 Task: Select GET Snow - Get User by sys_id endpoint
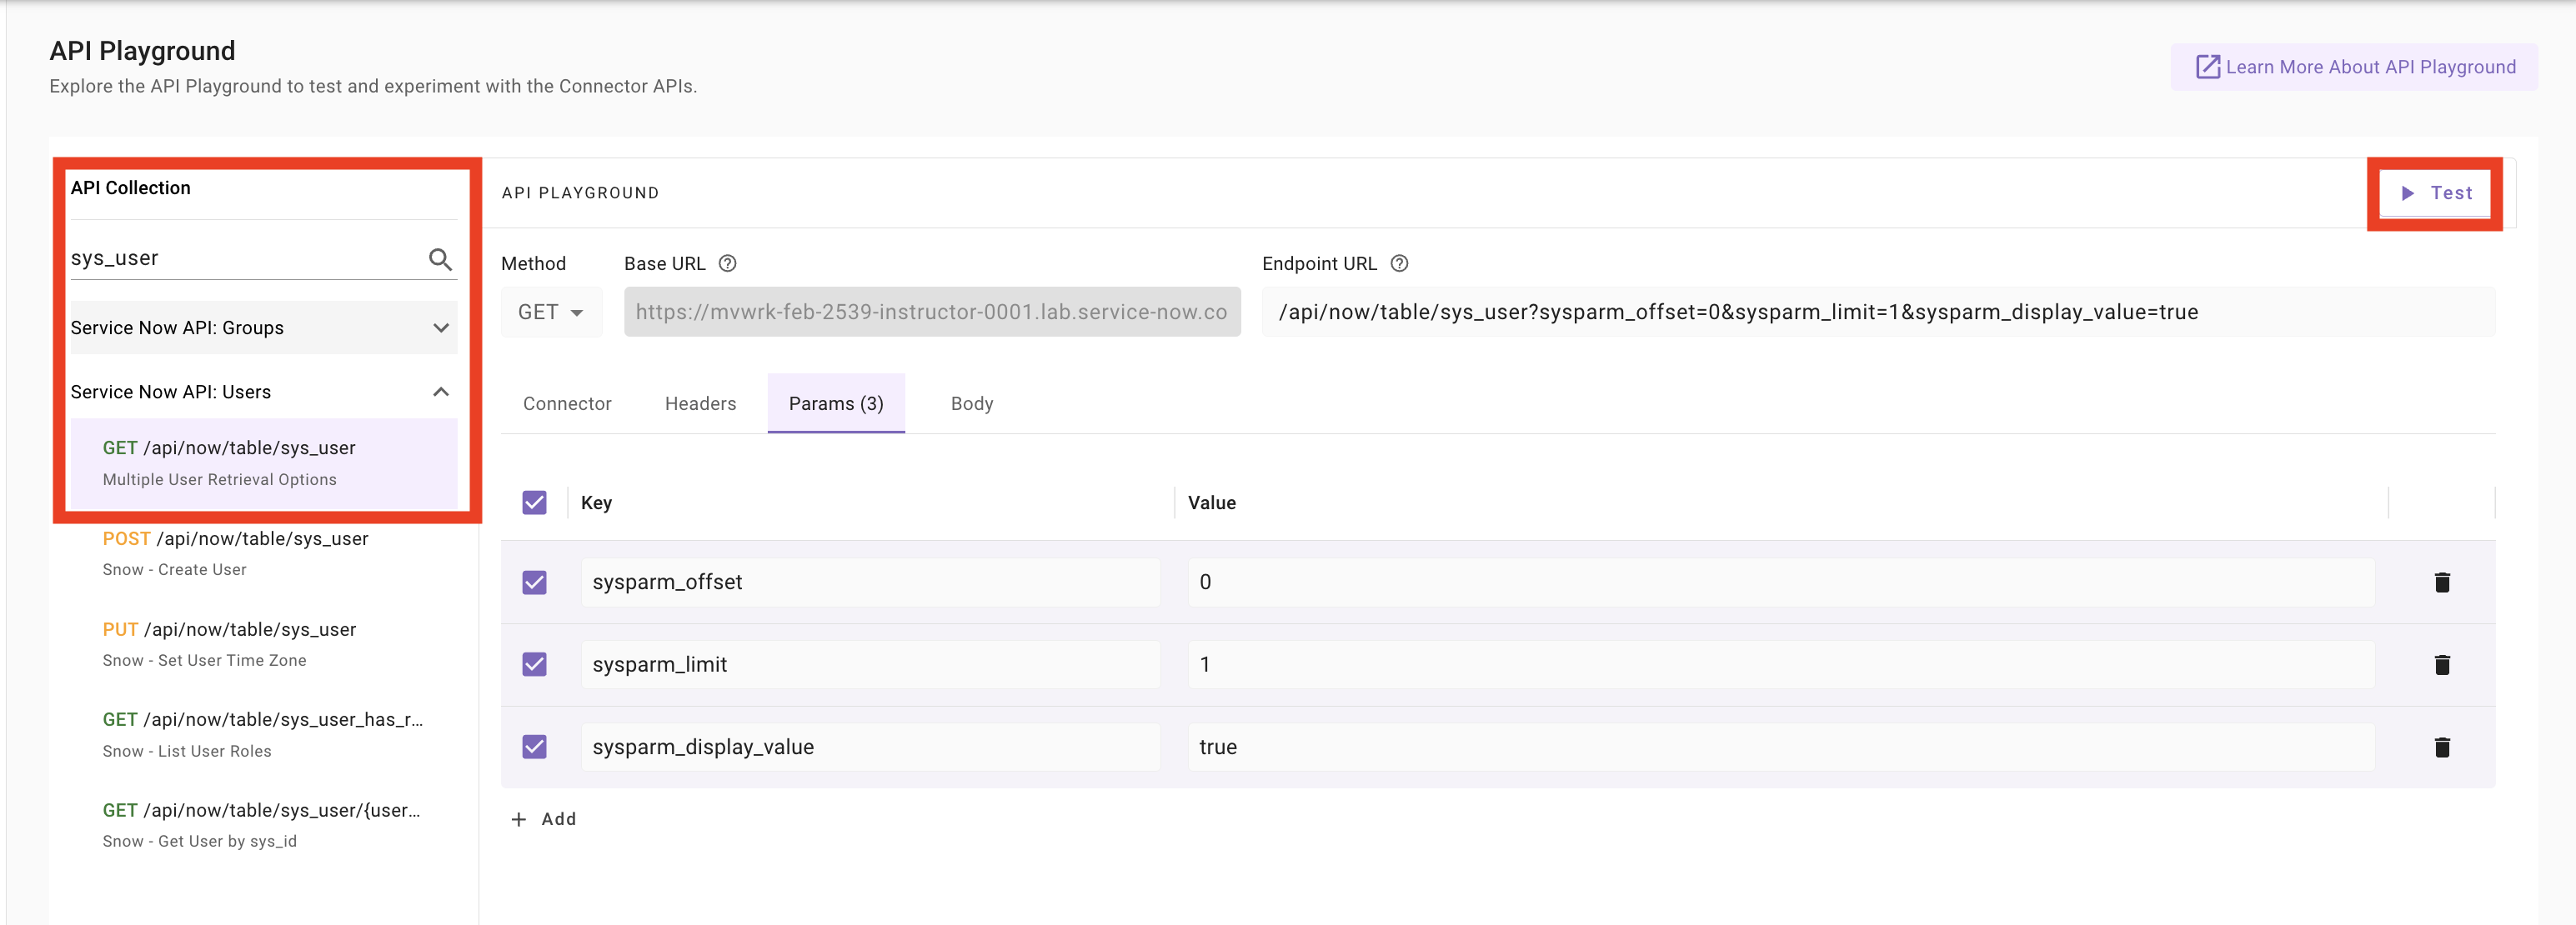pos(263,825)
